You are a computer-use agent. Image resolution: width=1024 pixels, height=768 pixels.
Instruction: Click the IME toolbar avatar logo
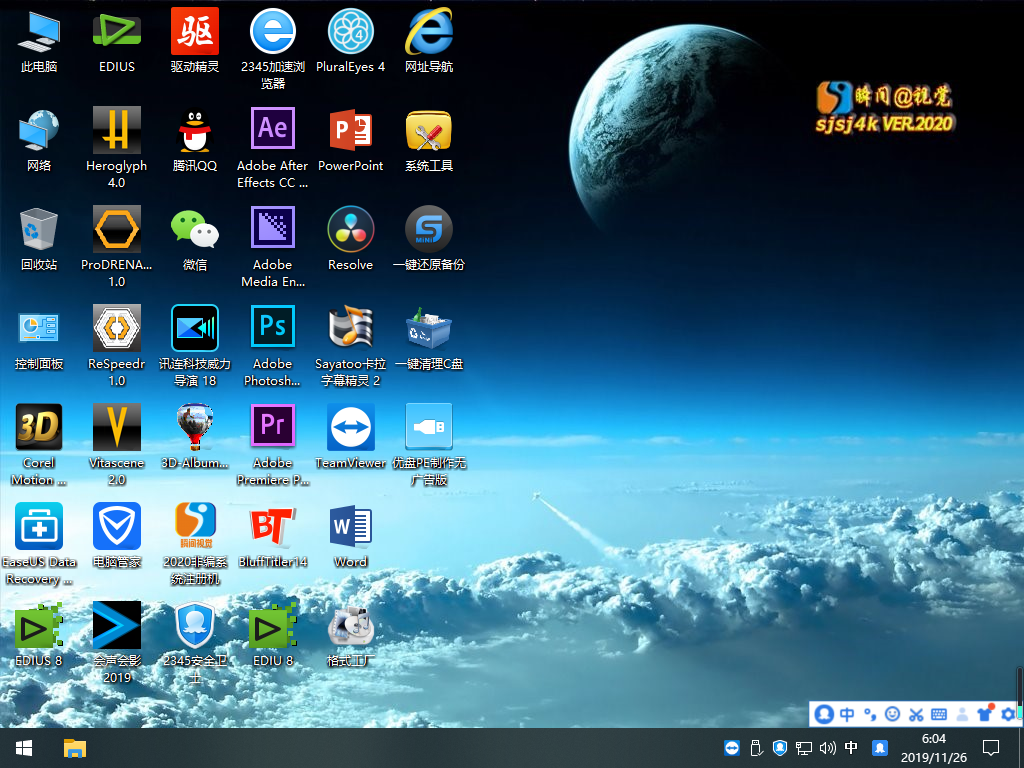(824, 714)
